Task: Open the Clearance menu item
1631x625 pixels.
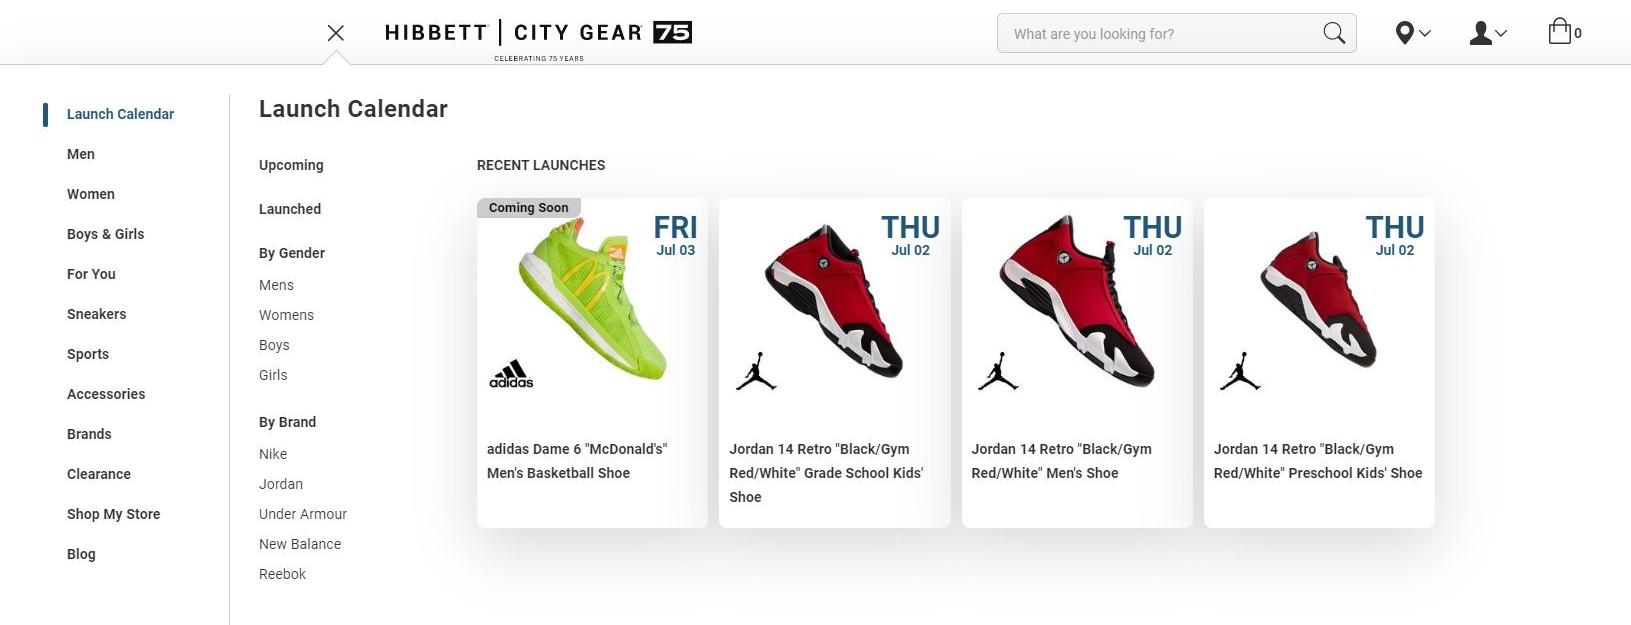Action: pyautogui.click(x=99, y=474)
